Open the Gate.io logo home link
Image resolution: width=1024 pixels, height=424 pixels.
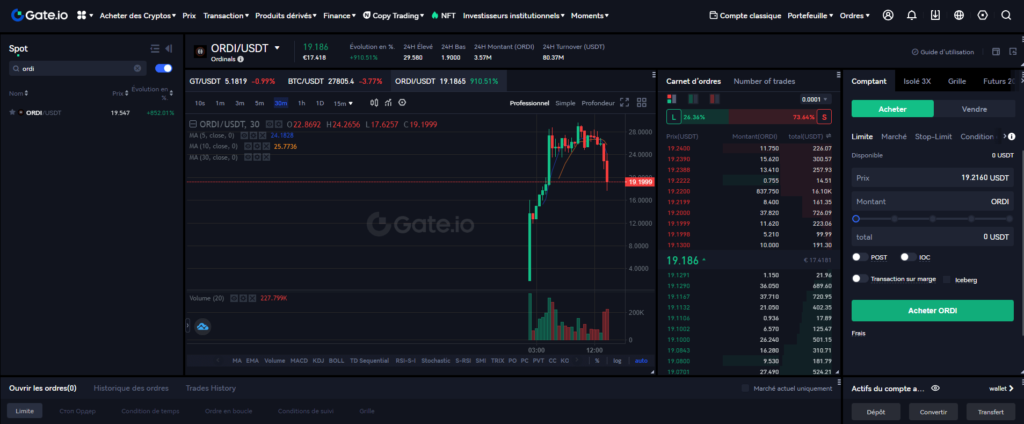click(40, 15)
